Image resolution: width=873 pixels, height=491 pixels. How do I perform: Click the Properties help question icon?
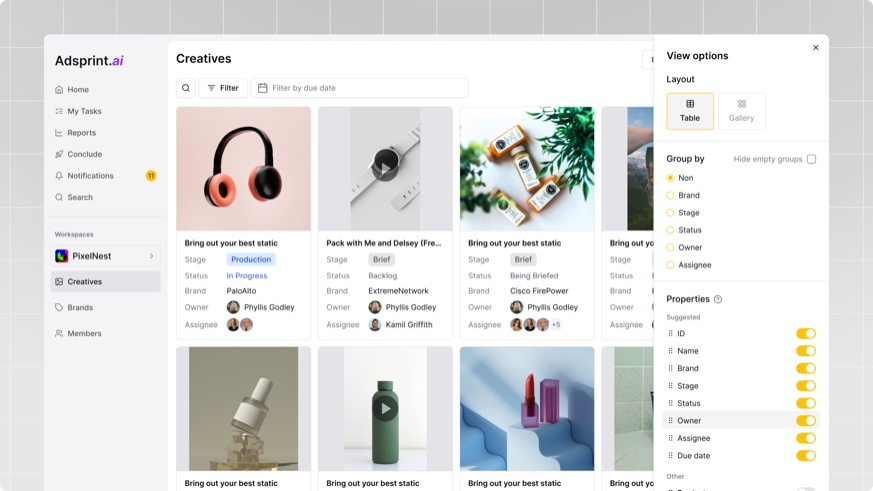tap(718, 299)
